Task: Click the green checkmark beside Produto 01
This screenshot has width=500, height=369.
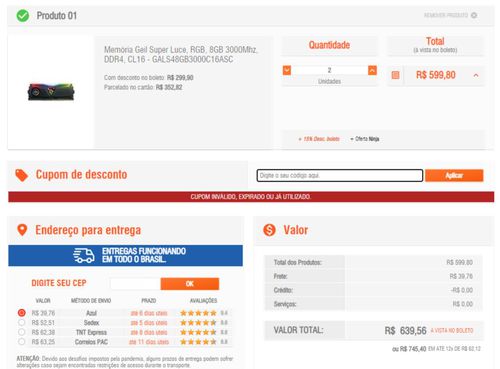Action: pyautogui.click(x=23, y=16)
